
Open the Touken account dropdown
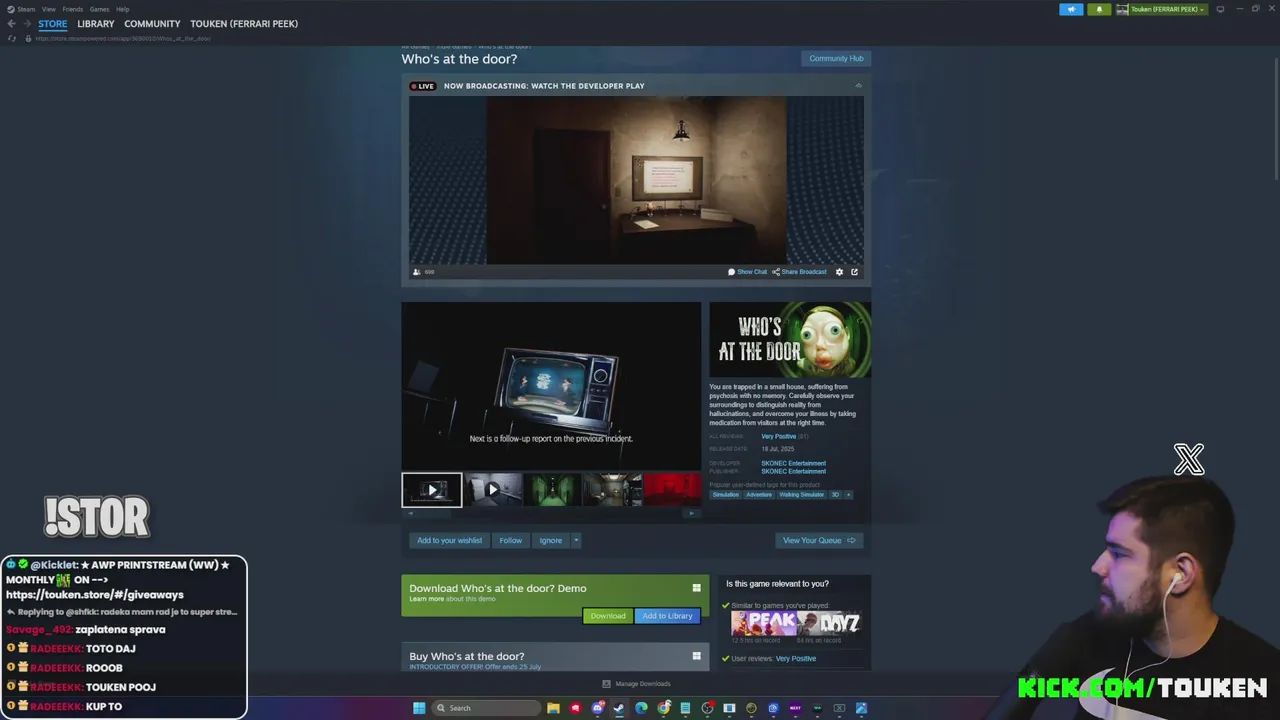[1161, 9]
